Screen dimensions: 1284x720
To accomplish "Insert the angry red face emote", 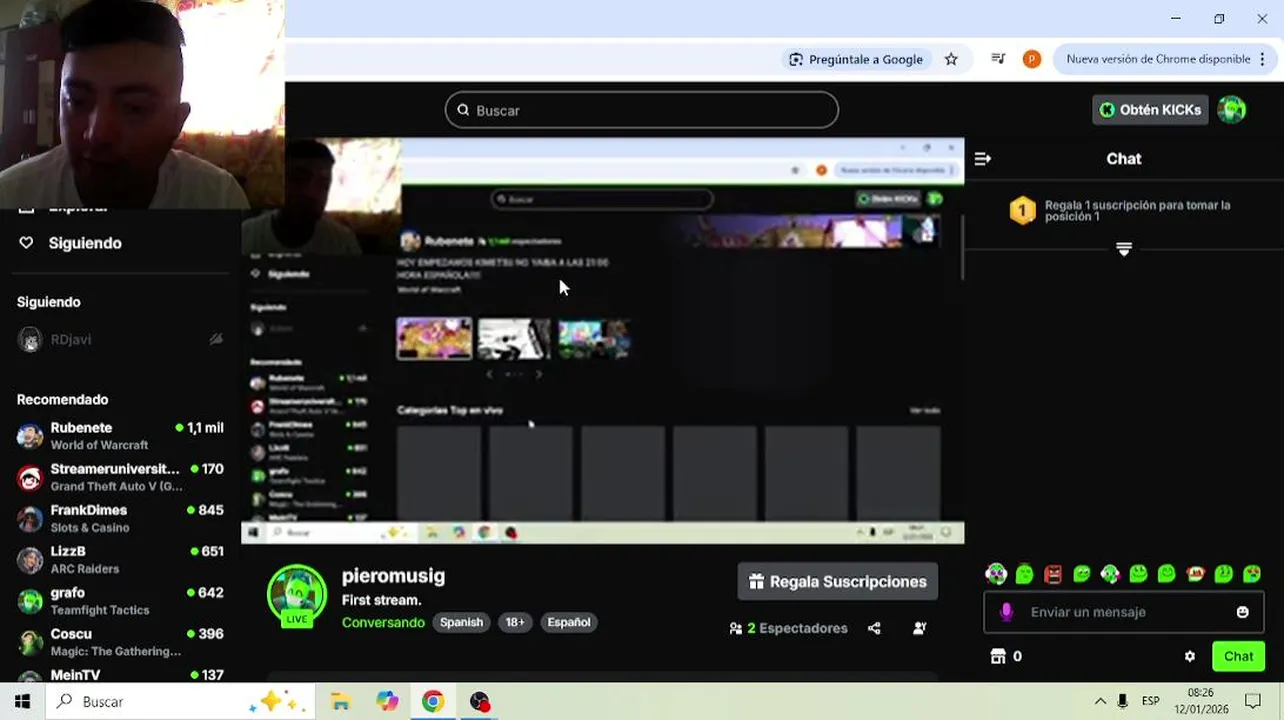I will [x=1053, y=574].
